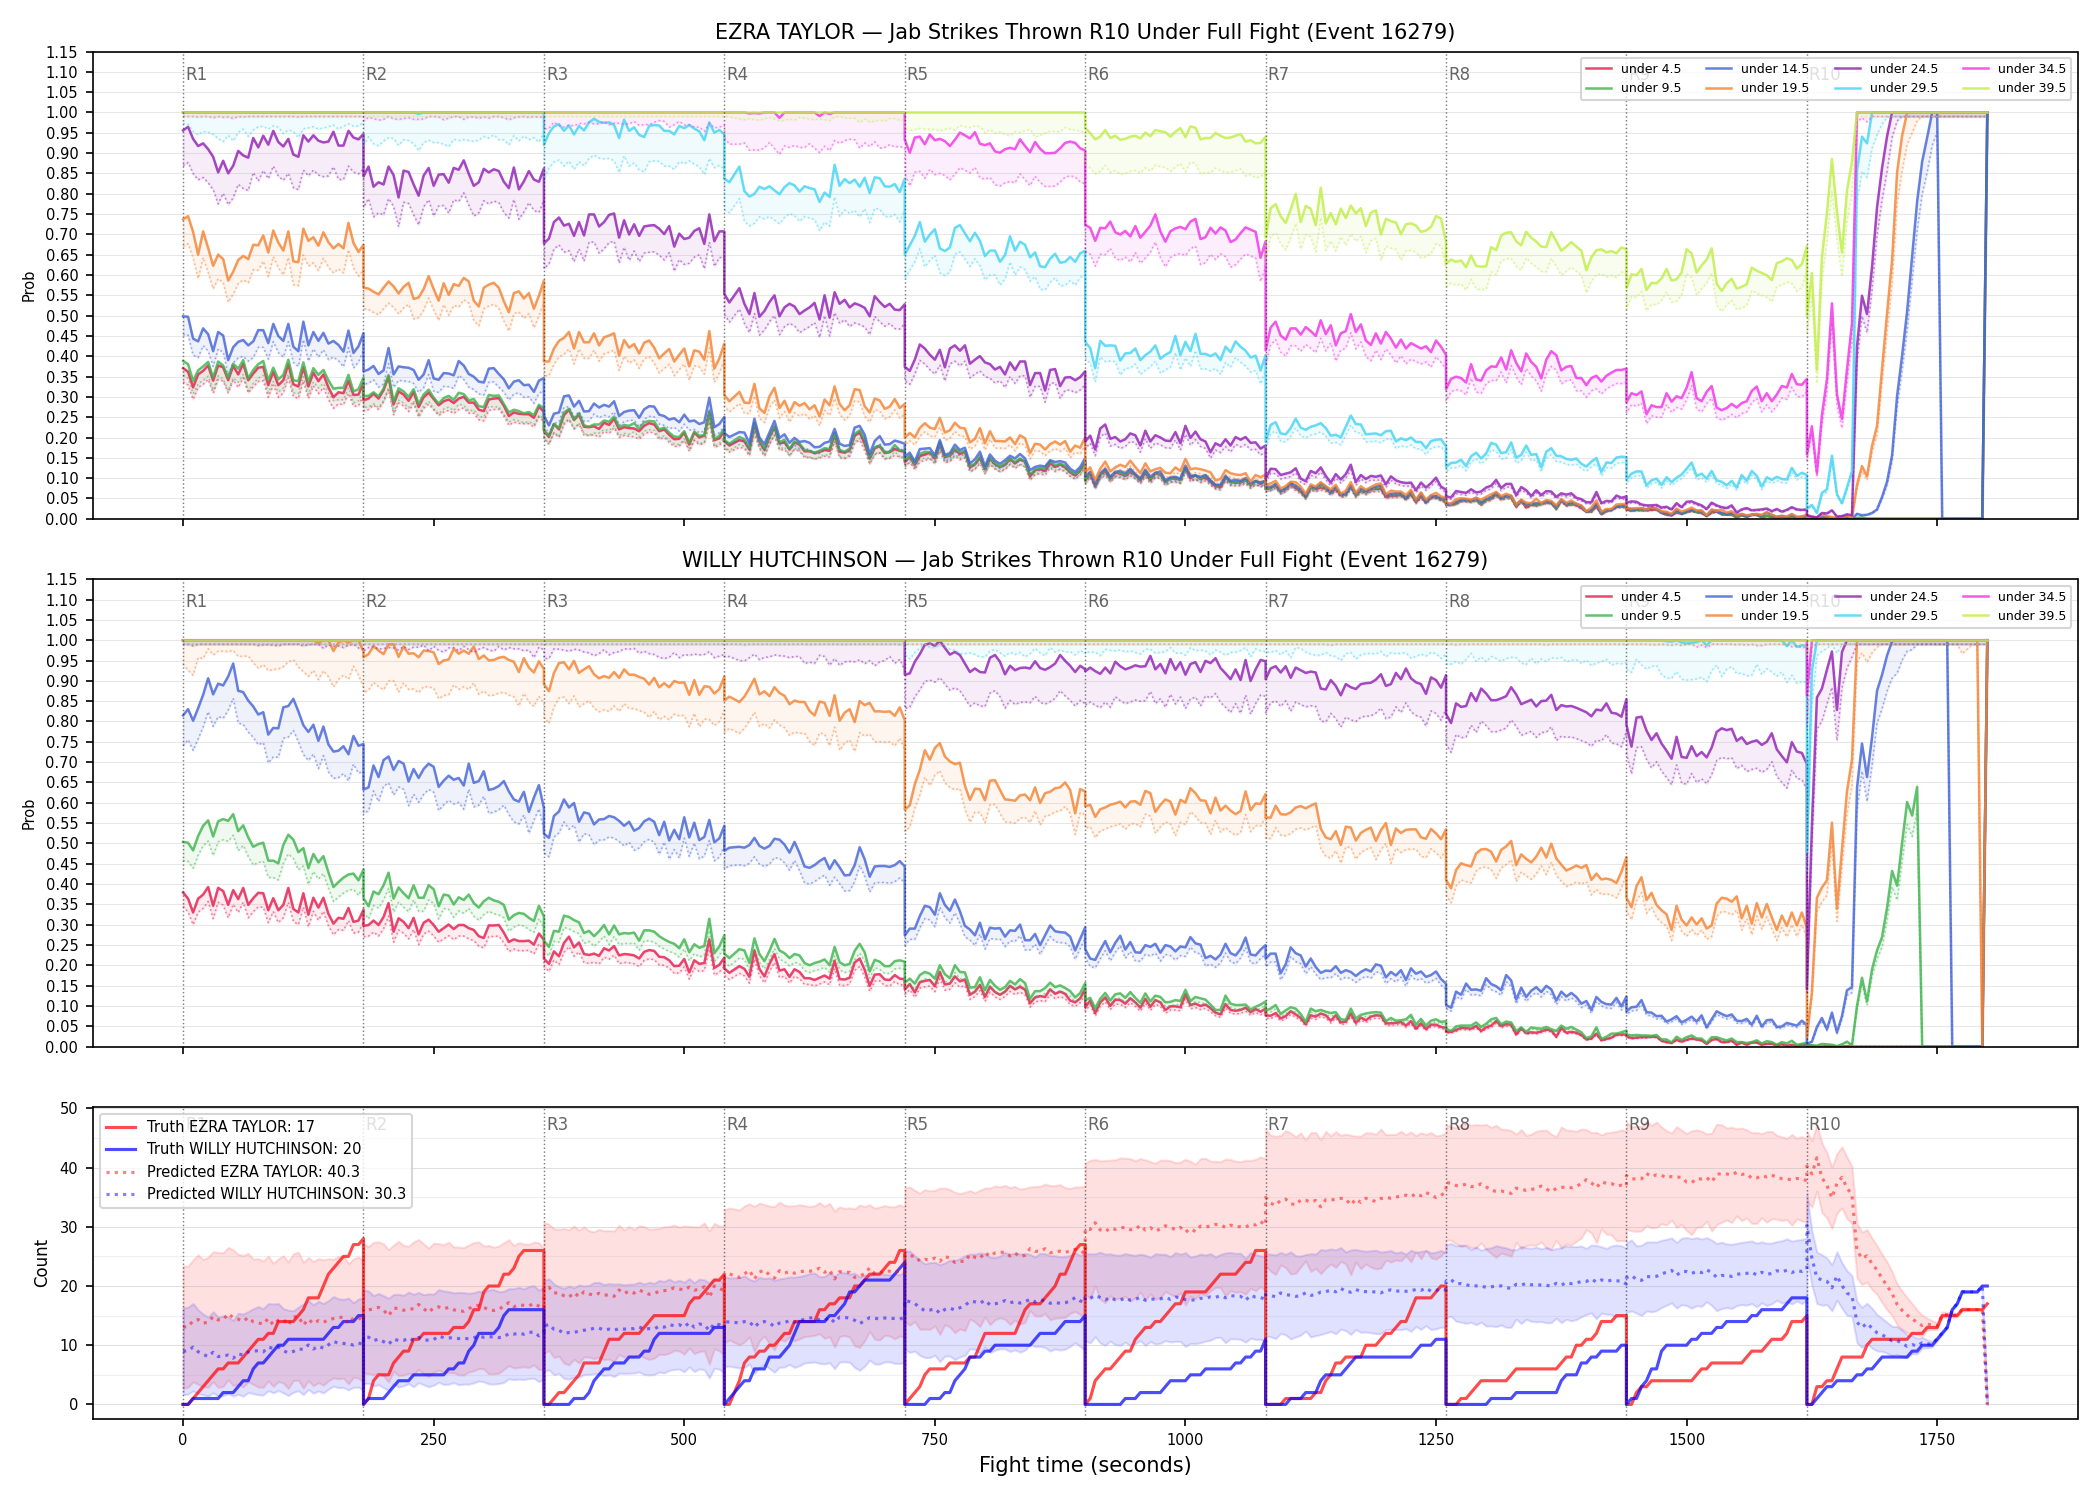The height and width of the screenshot is (1500, 2100).
Task: Click the R3 round marker in Willy Hutchinson chart
Action: tap(557, 601)
